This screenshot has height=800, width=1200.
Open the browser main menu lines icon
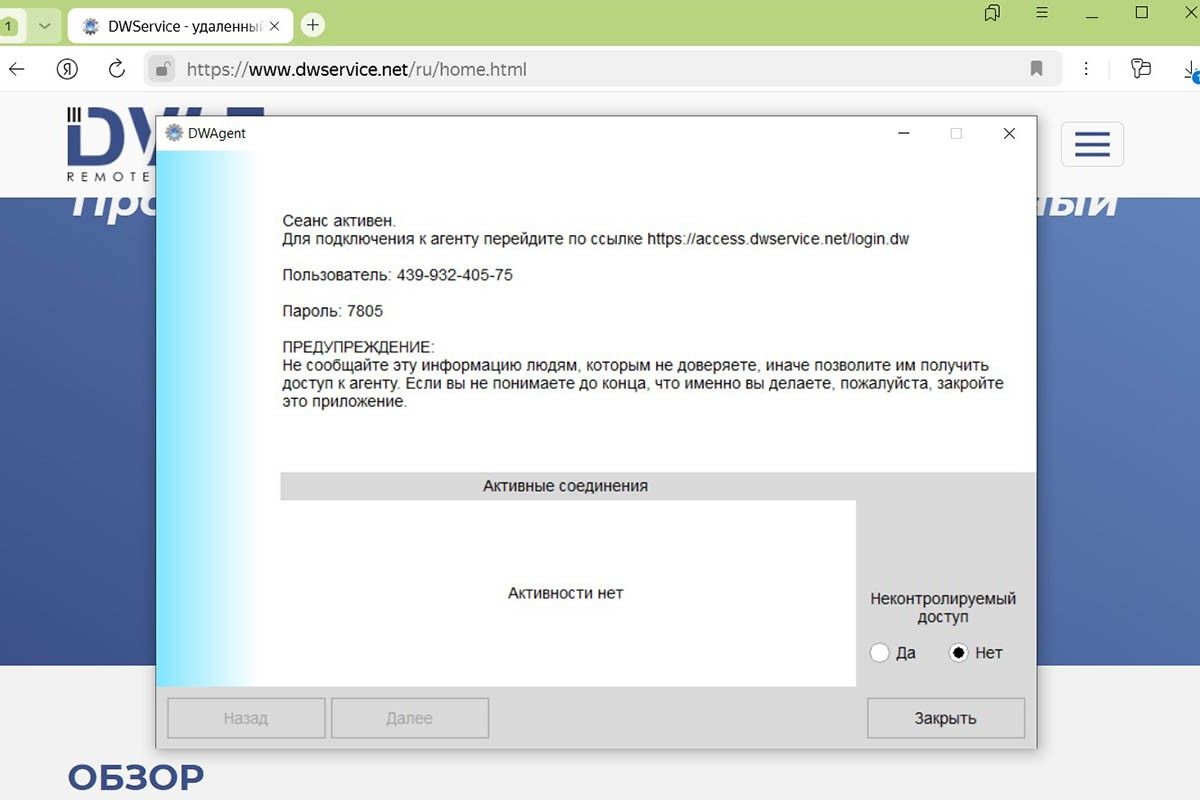(1042, 13)
